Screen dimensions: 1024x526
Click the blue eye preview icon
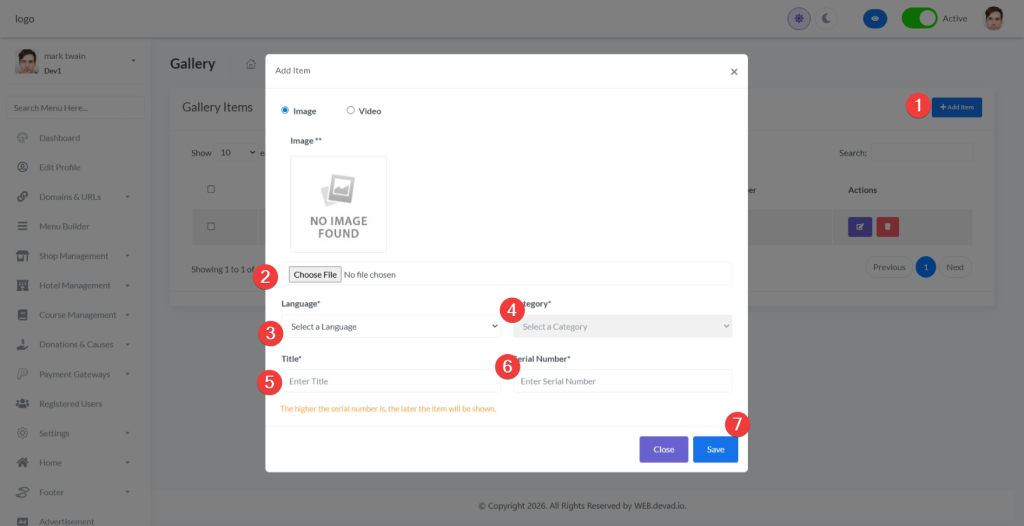pos(875,18)
